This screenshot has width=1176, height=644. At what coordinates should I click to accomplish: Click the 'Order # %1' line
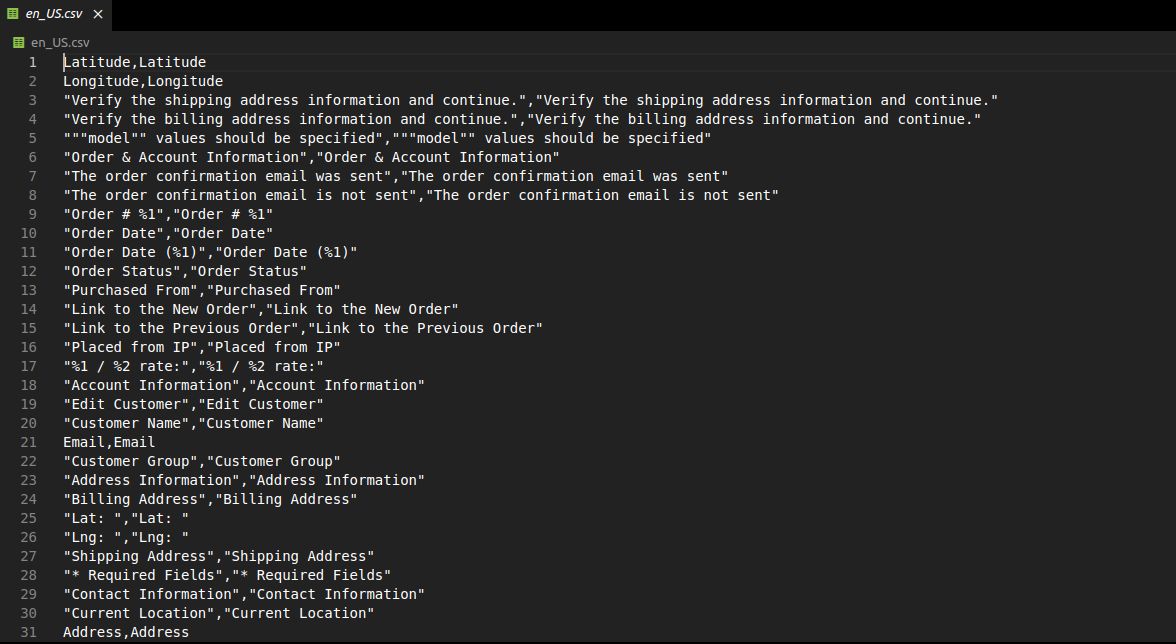[168, 214]
